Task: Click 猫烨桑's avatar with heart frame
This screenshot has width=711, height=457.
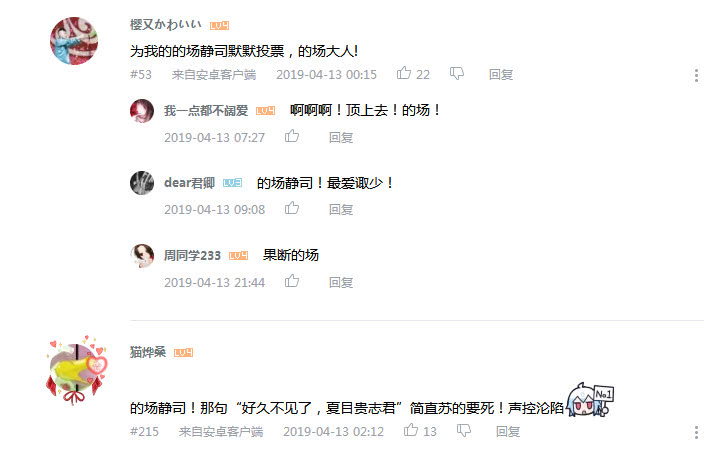Action: pyautogui.click(x=77, y=370)
